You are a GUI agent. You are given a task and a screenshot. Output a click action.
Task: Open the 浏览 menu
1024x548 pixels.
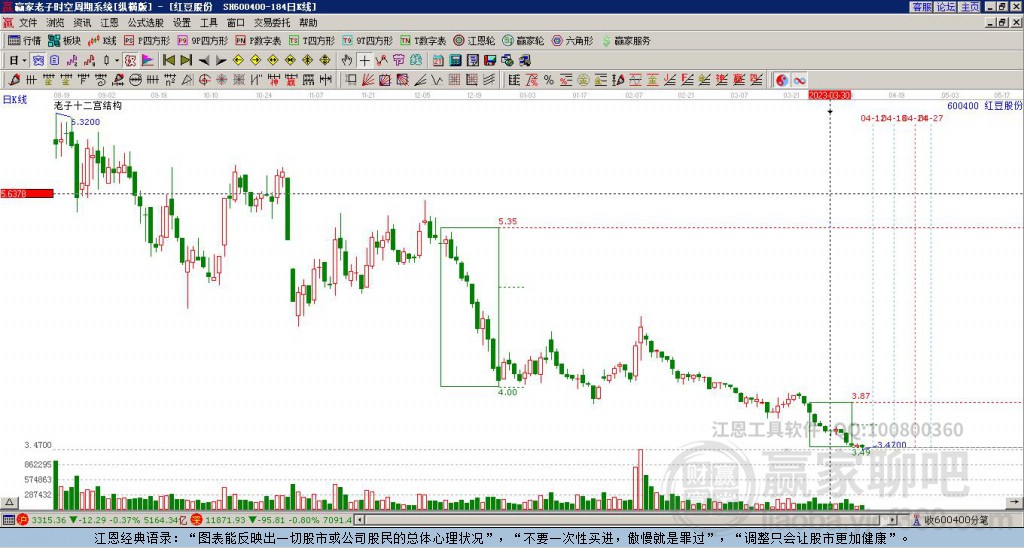pyautogui.click(x=55, y=23)
